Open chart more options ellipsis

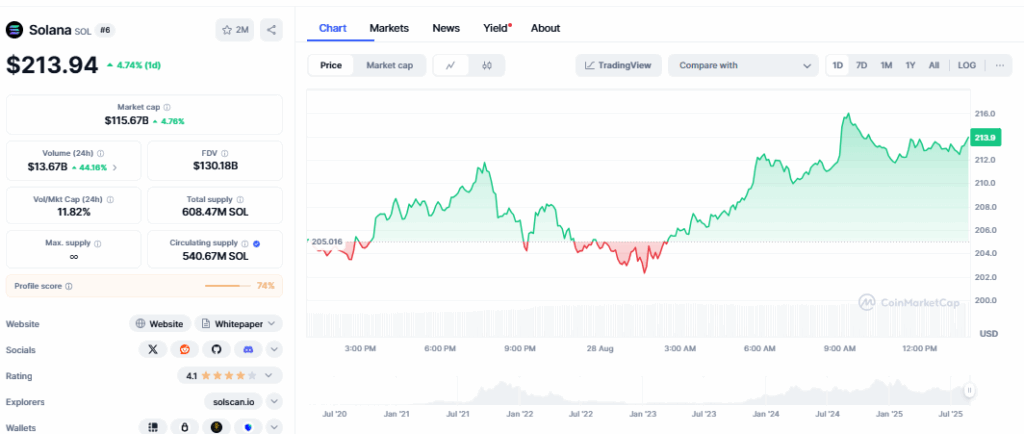click(x=1000, y=65)
